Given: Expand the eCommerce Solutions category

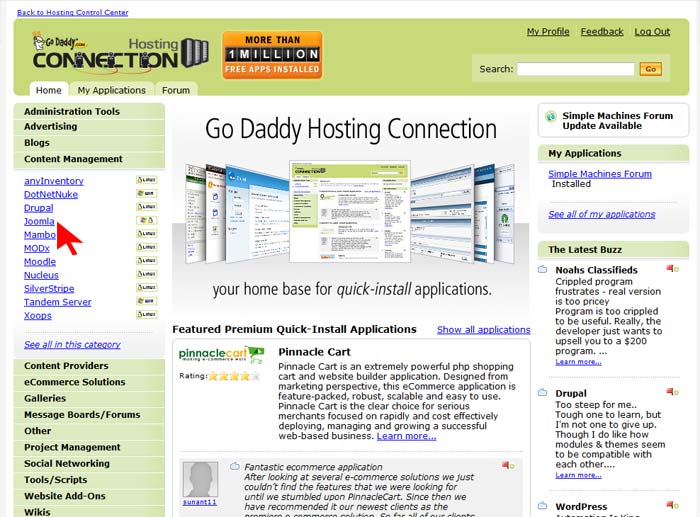Looking at the screenshot, I should [x=89, y=382].
